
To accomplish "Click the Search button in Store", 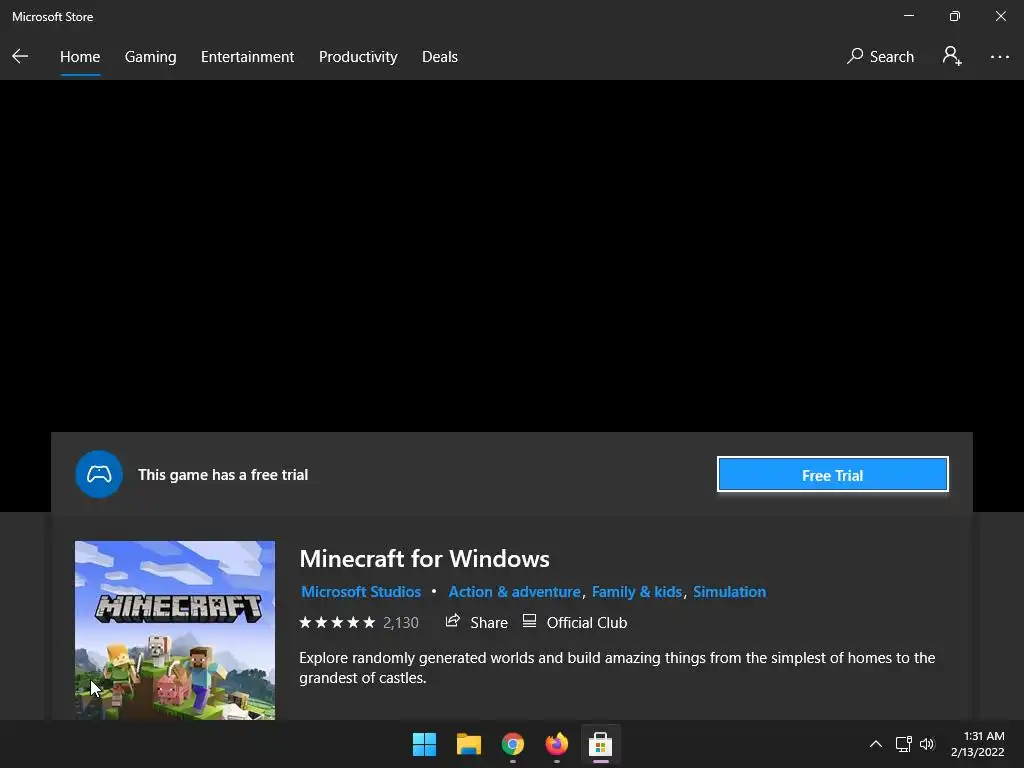I will (x=880, y=57).
